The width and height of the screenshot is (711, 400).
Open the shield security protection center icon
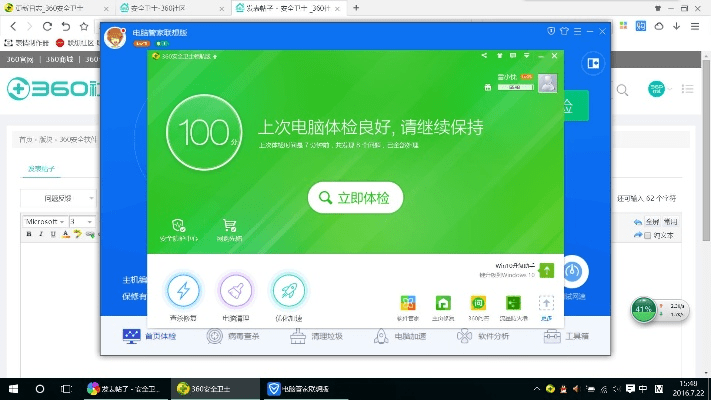[178, 225]
